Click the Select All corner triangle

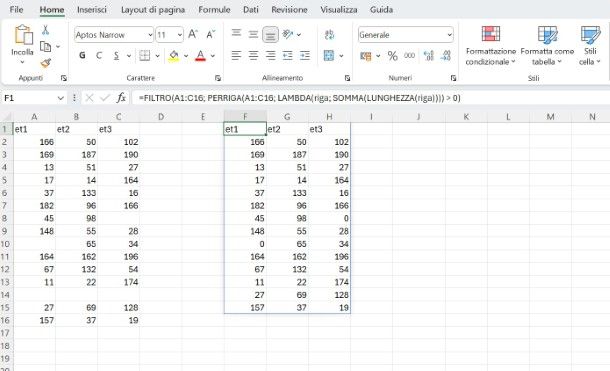coord(7,117)
